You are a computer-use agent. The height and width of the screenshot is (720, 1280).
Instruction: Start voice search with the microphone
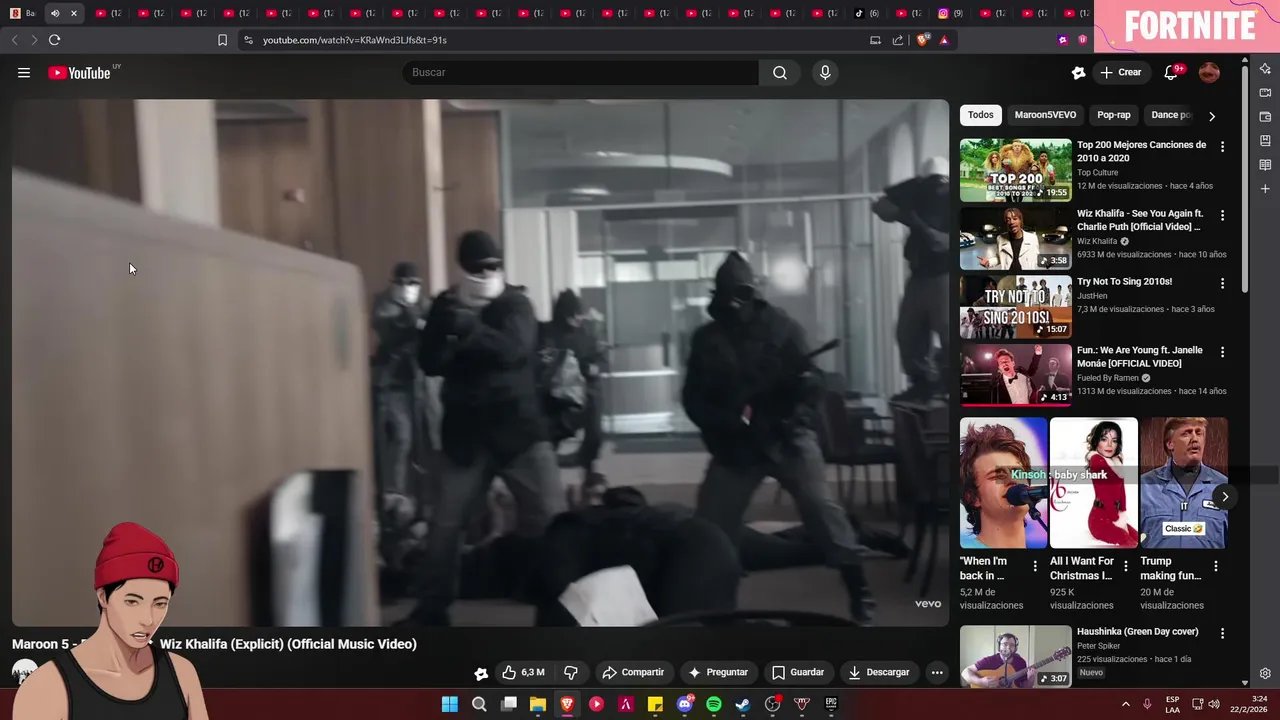pos(825,72)
